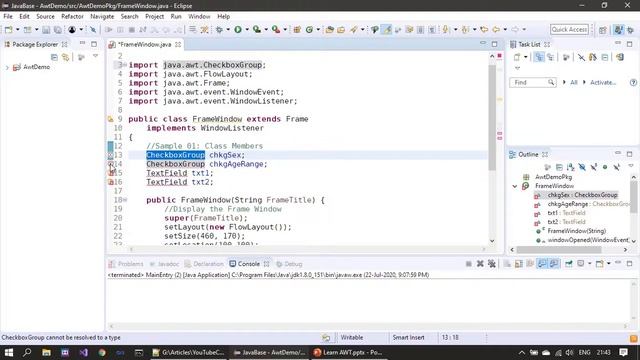Toggle Show Console on Standard Out change

542,264
